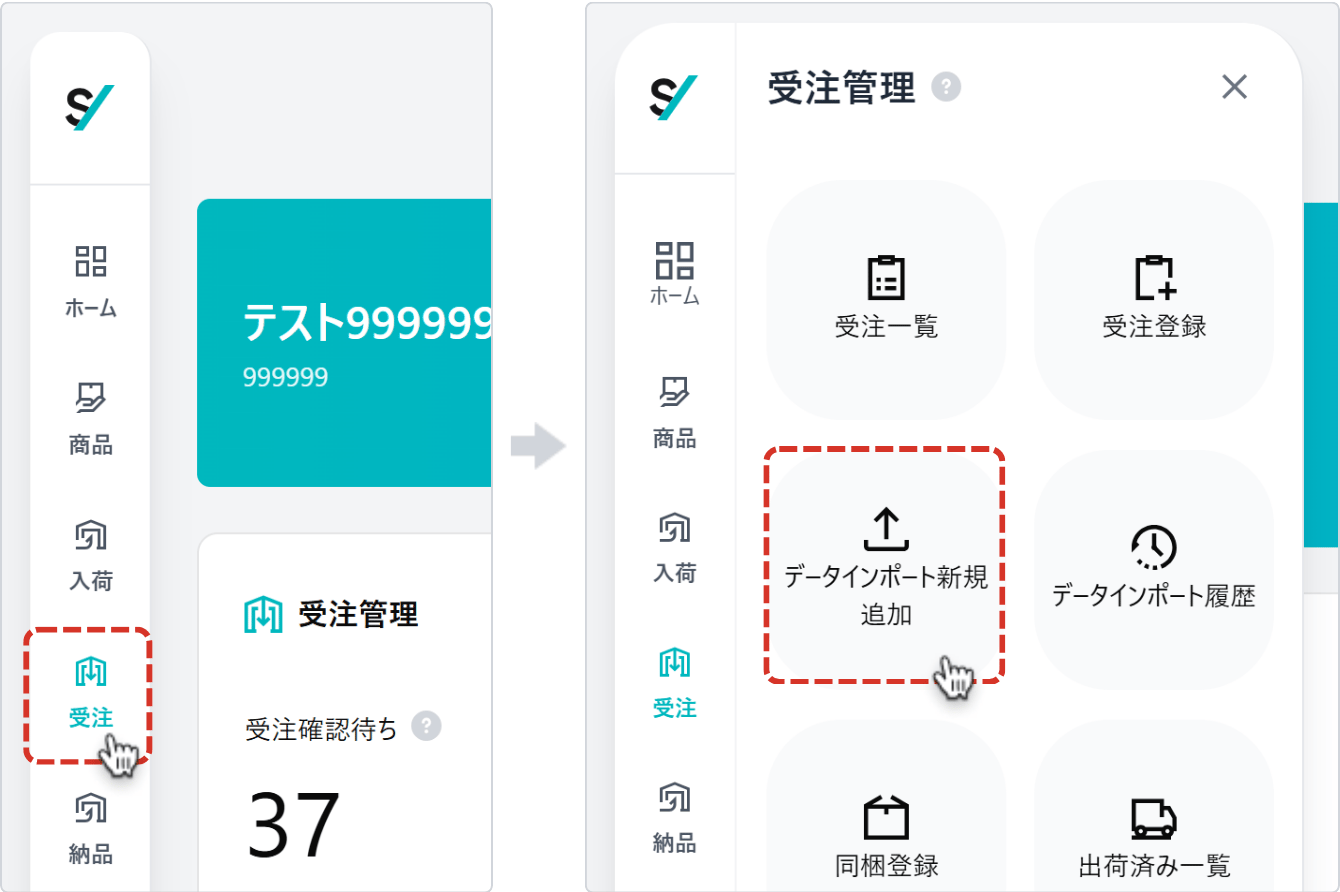Click the 受注確認待ち count 37

coord(295,826)
